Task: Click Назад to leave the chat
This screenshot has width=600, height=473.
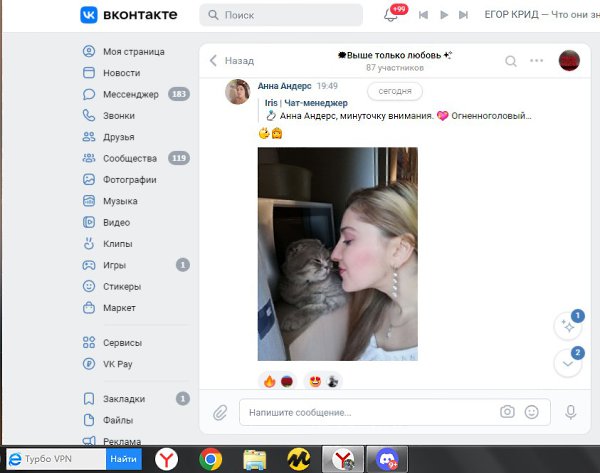Action: point(231,61)
